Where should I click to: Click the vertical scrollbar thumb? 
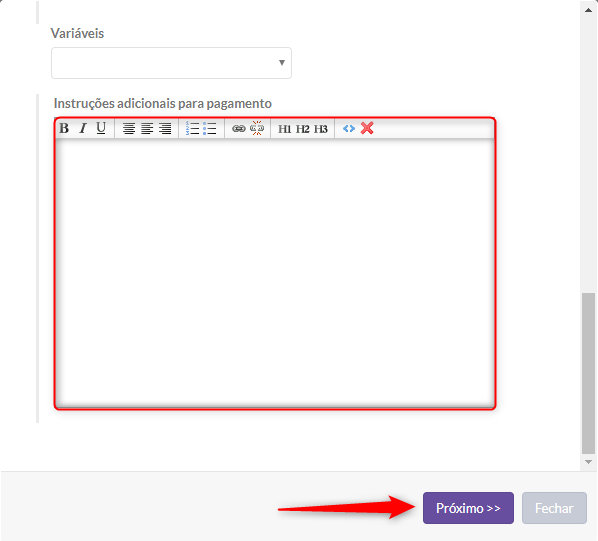click(x=588, y=373)
